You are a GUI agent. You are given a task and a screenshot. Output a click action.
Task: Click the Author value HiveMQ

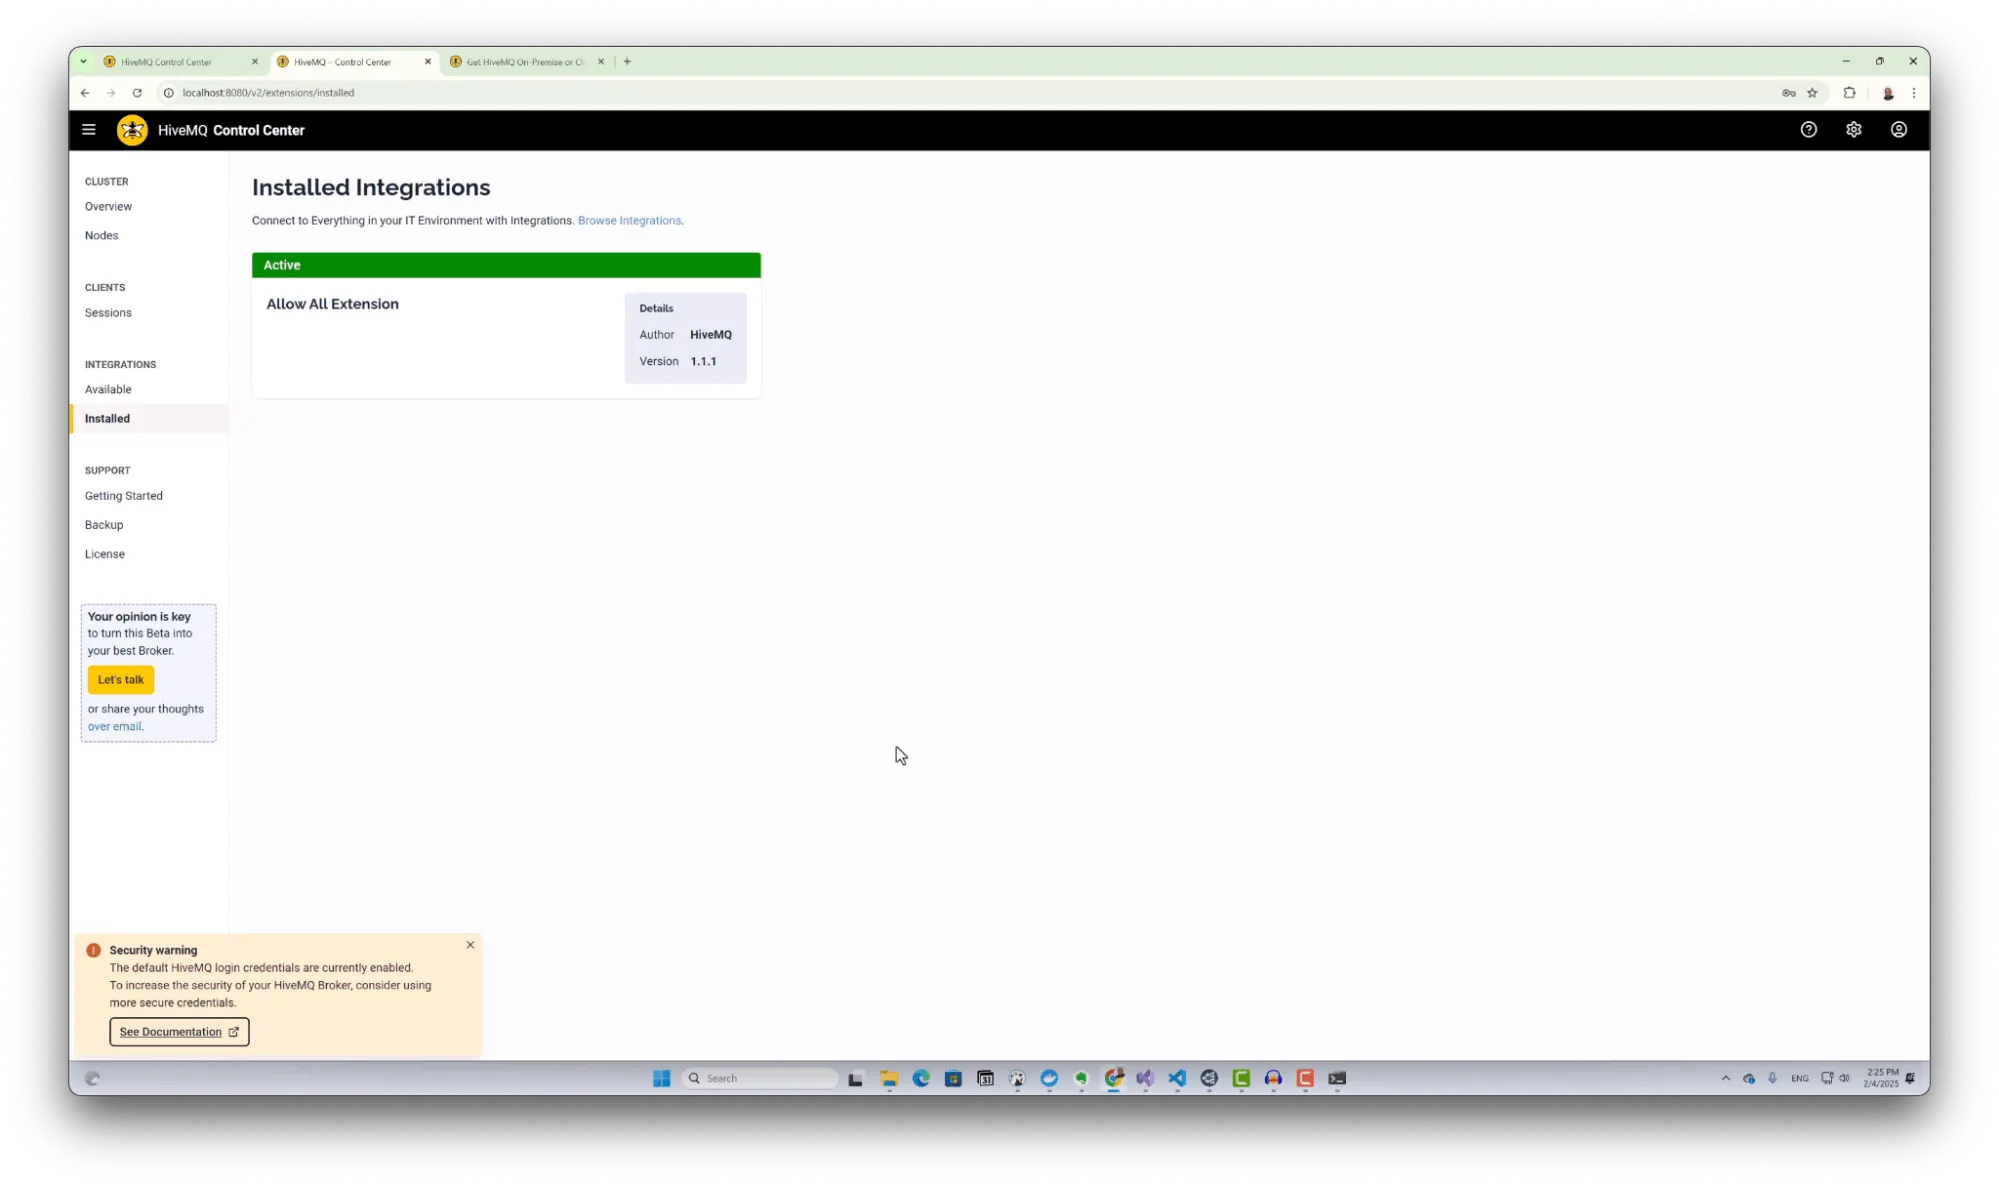711,335
